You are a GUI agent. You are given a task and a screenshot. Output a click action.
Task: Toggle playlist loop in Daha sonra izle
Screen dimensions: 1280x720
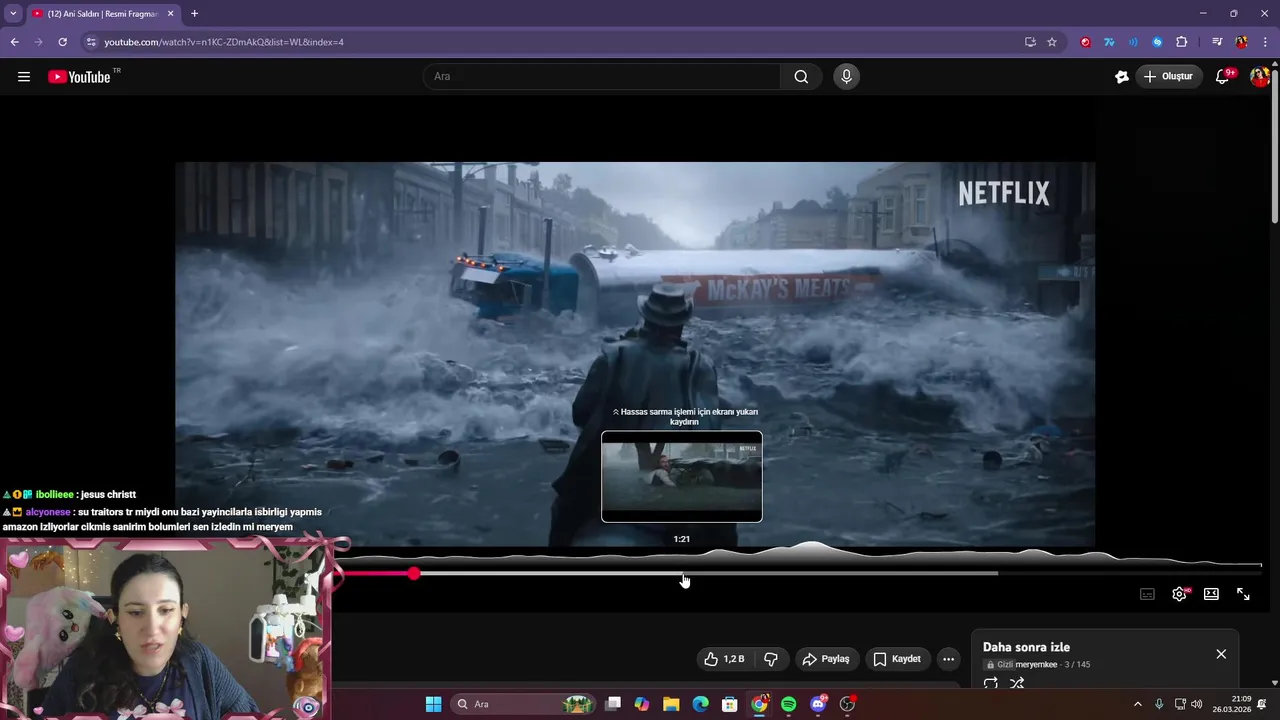tap(991, 684)
